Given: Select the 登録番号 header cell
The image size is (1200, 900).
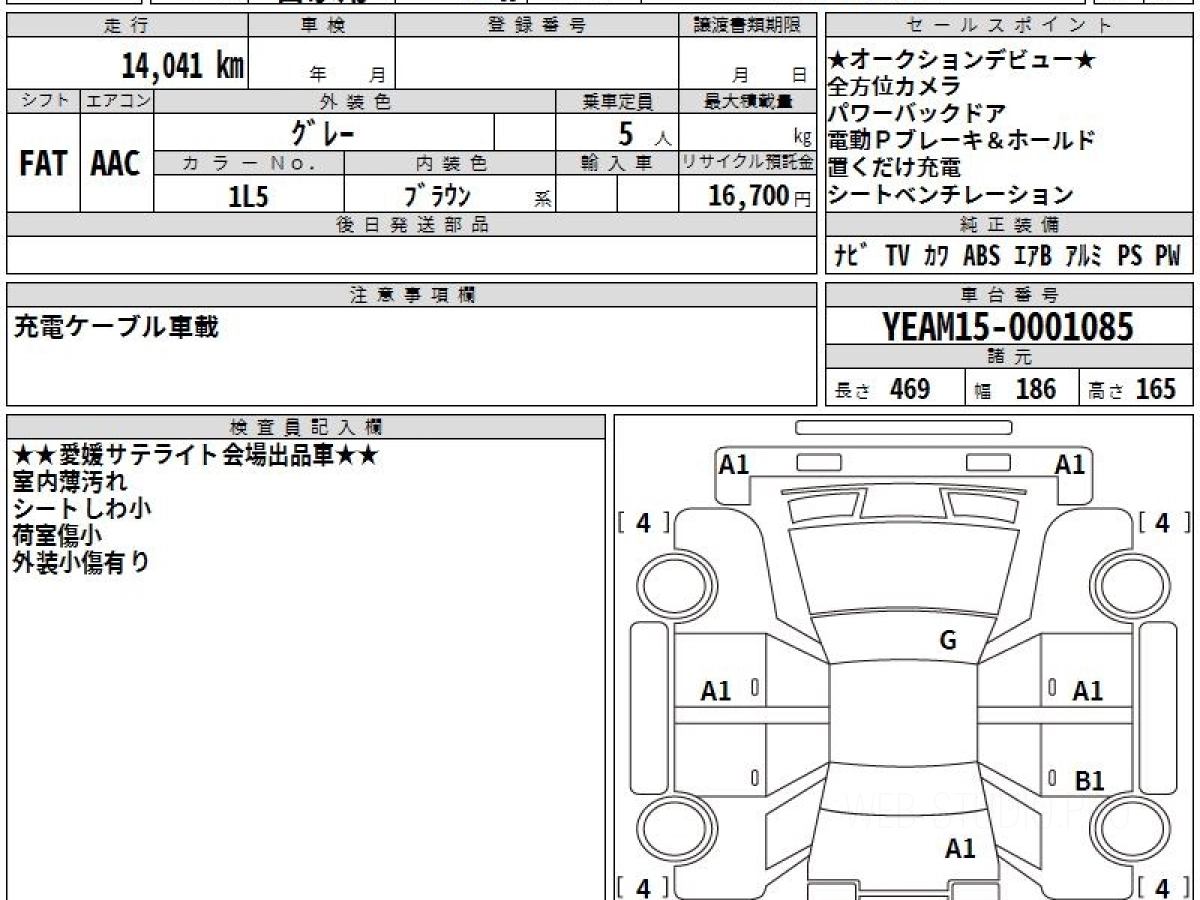Looking at the screenshot, I should pyautogui.click(x=537, y=26).
